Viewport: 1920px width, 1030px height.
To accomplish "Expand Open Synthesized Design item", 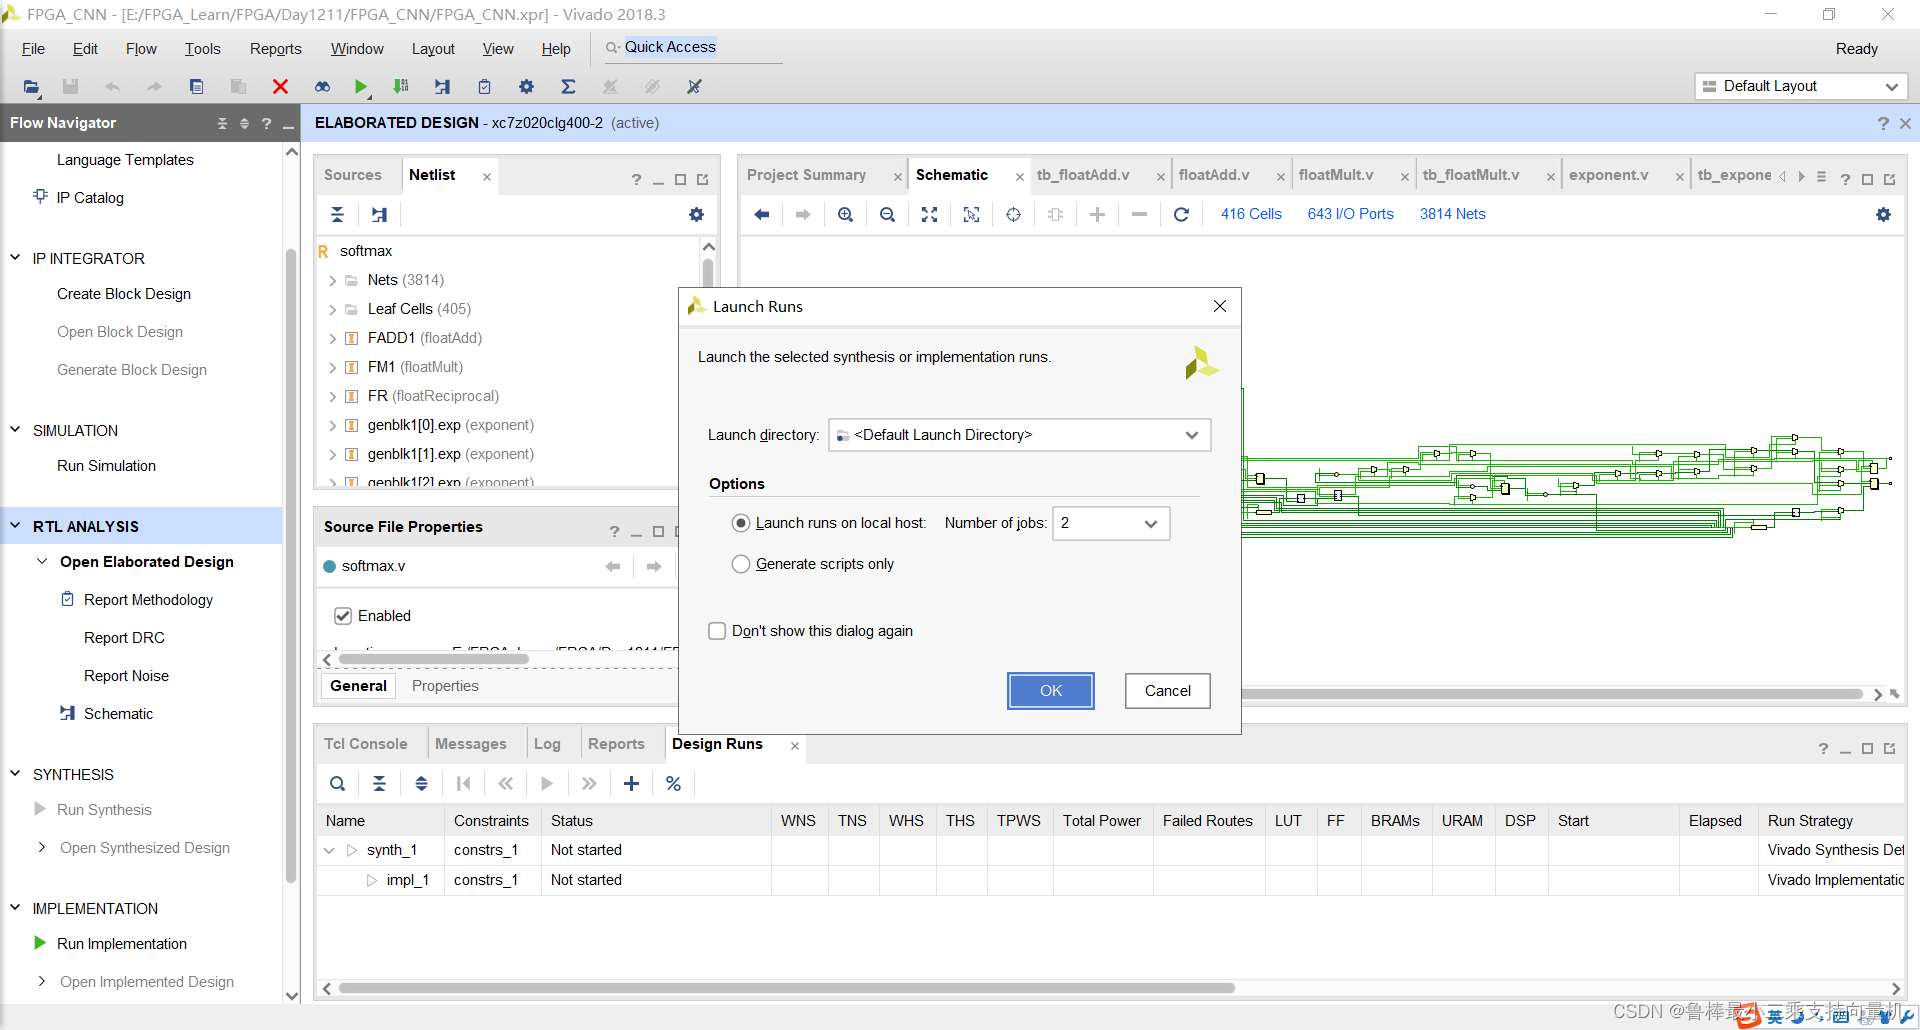I will [41, 848].
